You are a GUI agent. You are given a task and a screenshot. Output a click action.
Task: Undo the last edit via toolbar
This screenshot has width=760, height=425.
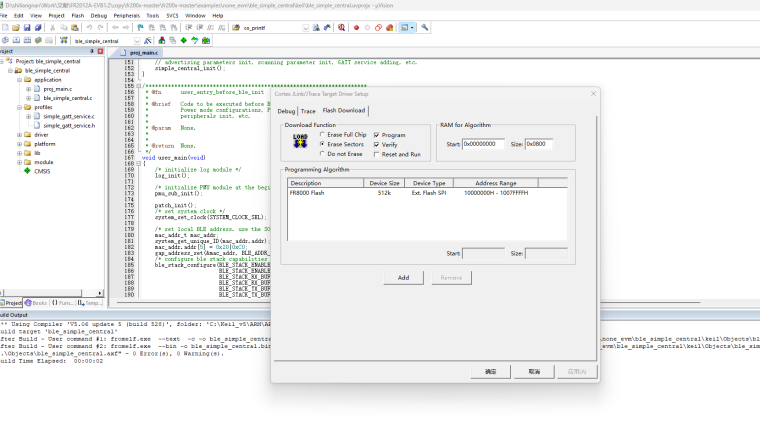[89, 28]
